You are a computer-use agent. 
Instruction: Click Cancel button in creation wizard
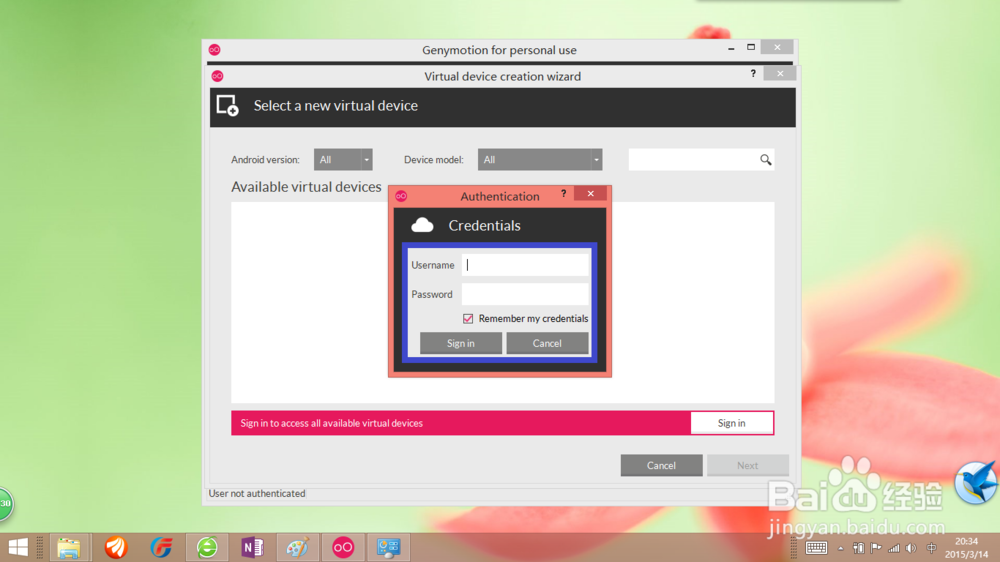661,466
